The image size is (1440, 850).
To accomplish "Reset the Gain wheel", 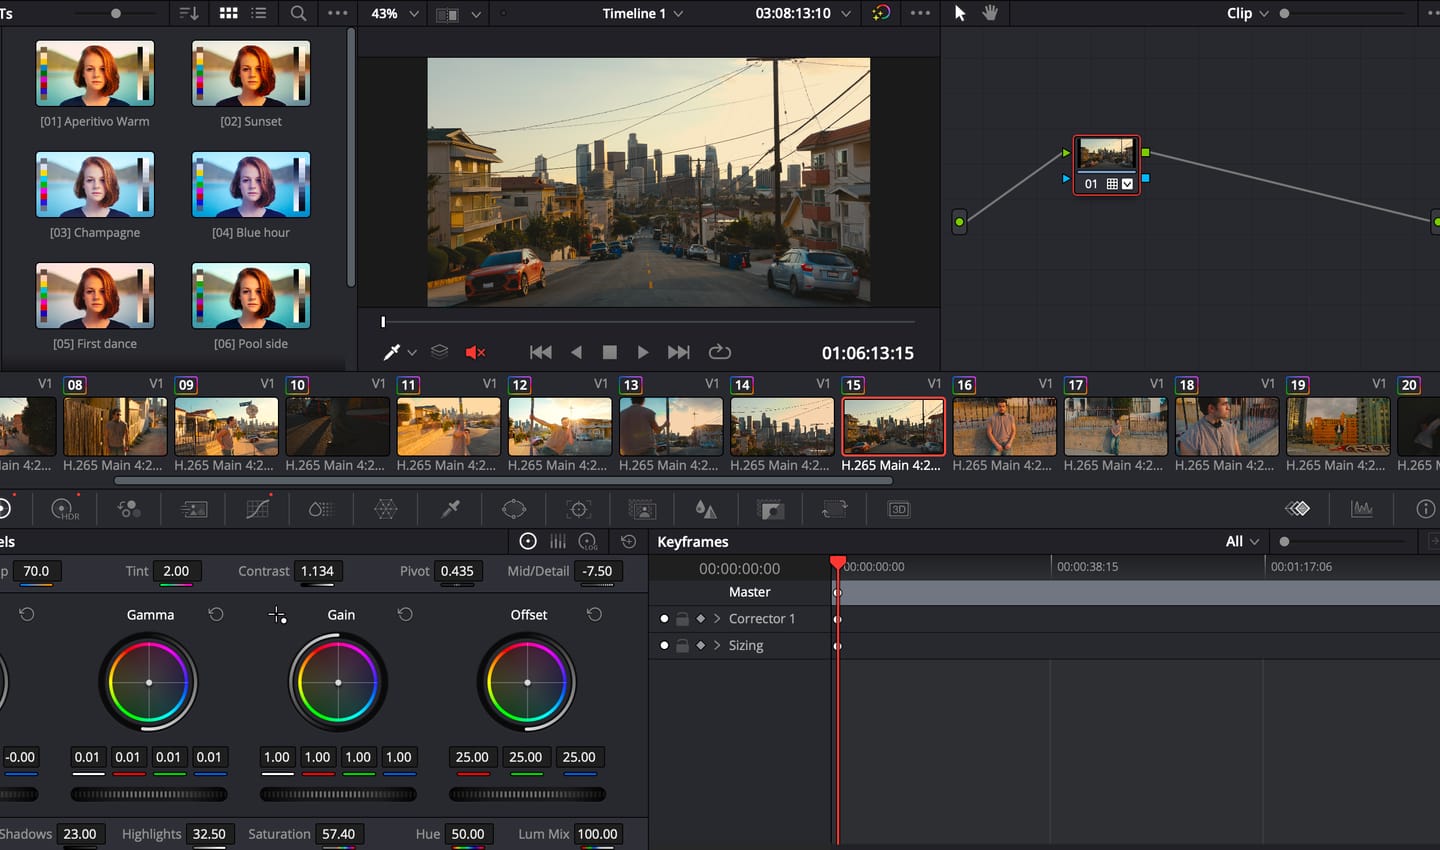I will click(405, 614).
